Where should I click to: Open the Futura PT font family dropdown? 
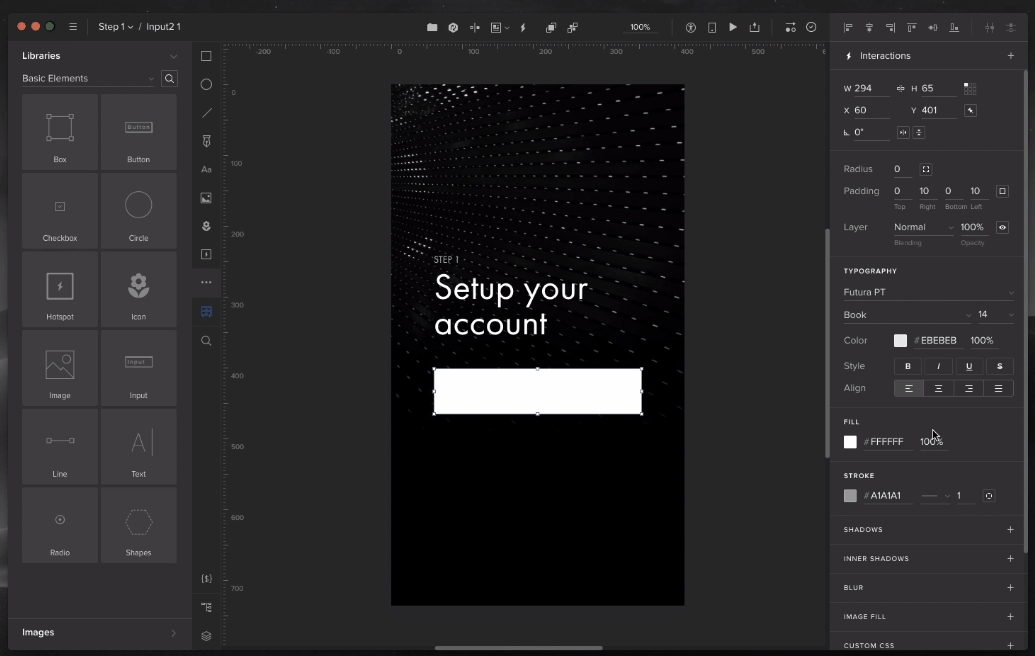pyautogui.click(x=926, y=291)
